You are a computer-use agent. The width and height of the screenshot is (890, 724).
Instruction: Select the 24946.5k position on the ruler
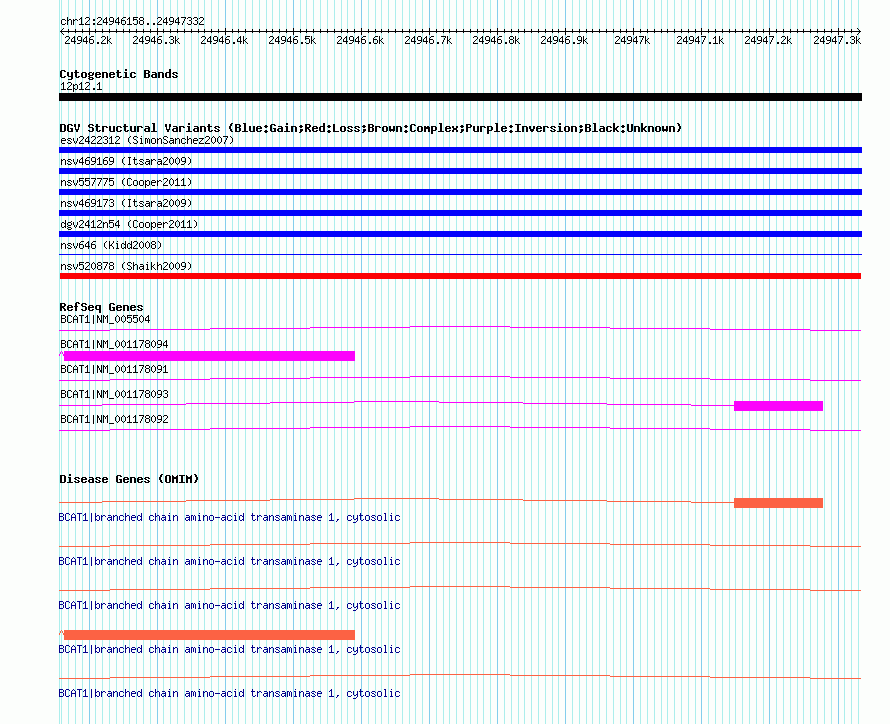click(292, 40)
